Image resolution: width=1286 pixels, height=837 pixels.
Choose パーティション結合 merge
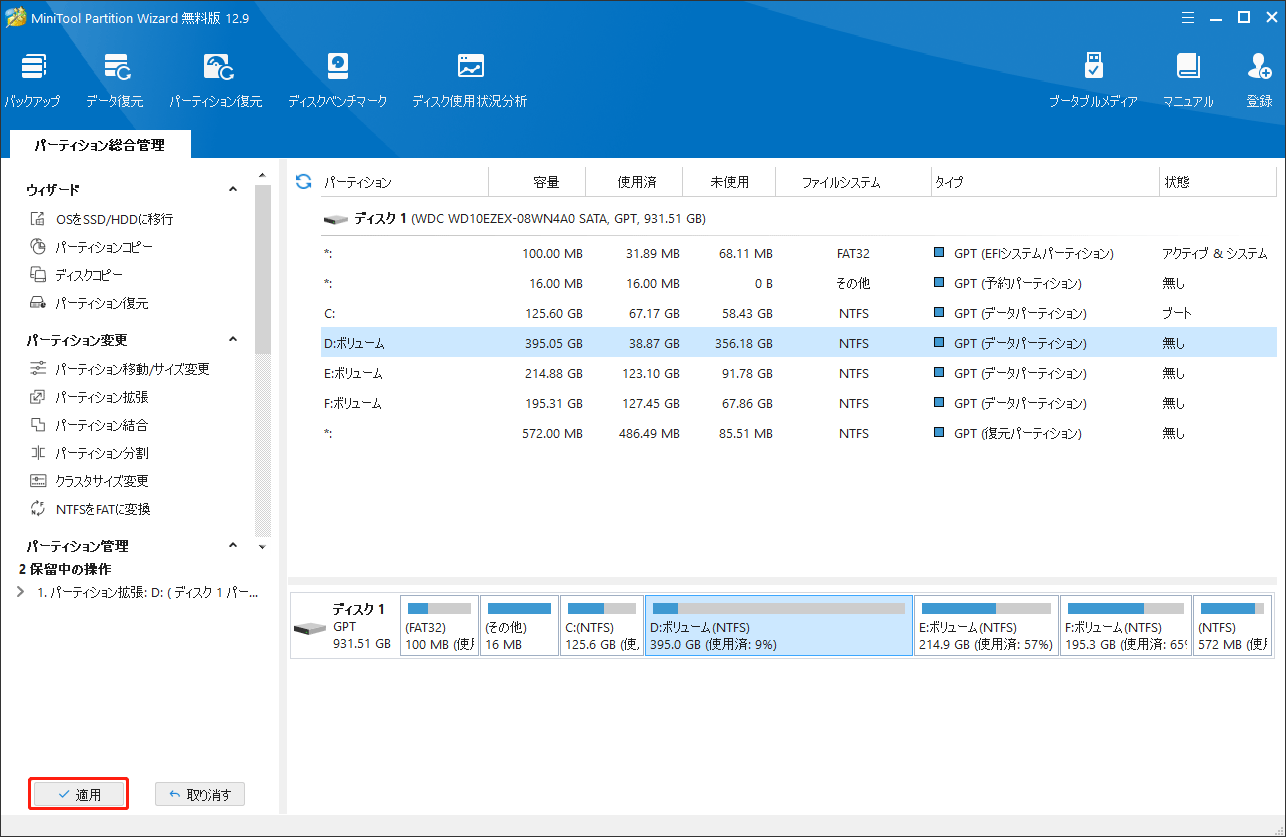point(89,425)
